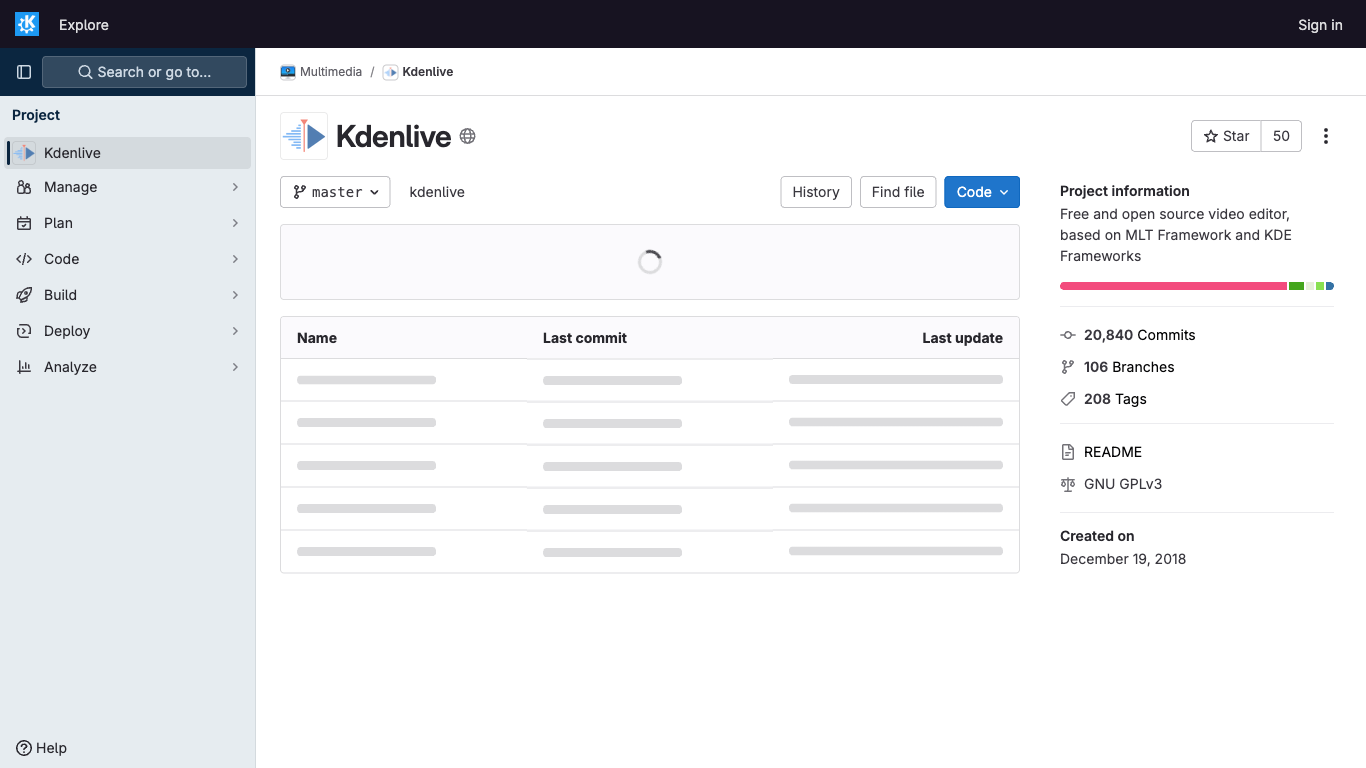
Task: Click the Find file button
Action: [x=898, y=192]
